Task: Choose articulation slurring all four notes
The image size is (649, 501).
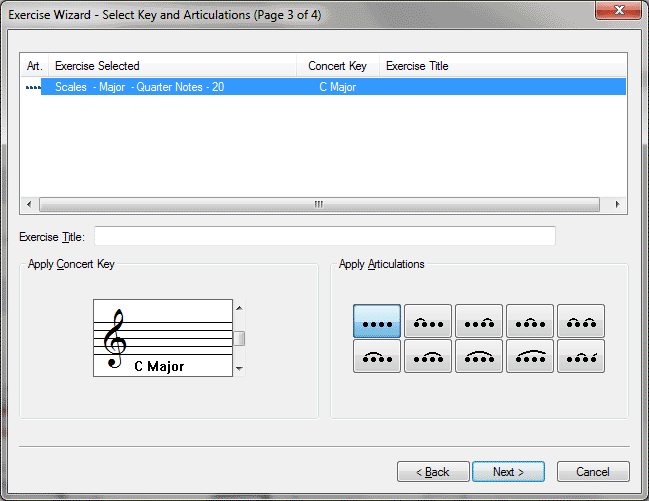Action: tap(479, 356)
